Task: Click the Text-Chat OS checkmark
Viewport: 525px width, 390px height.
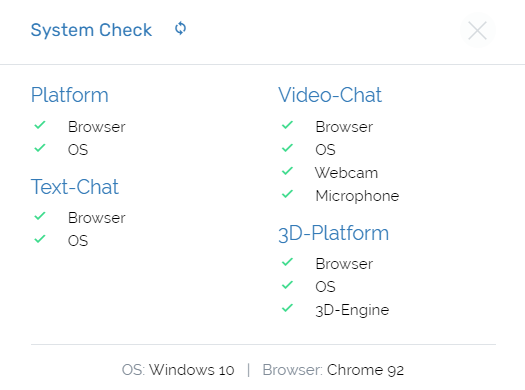Action: (40, 239)
